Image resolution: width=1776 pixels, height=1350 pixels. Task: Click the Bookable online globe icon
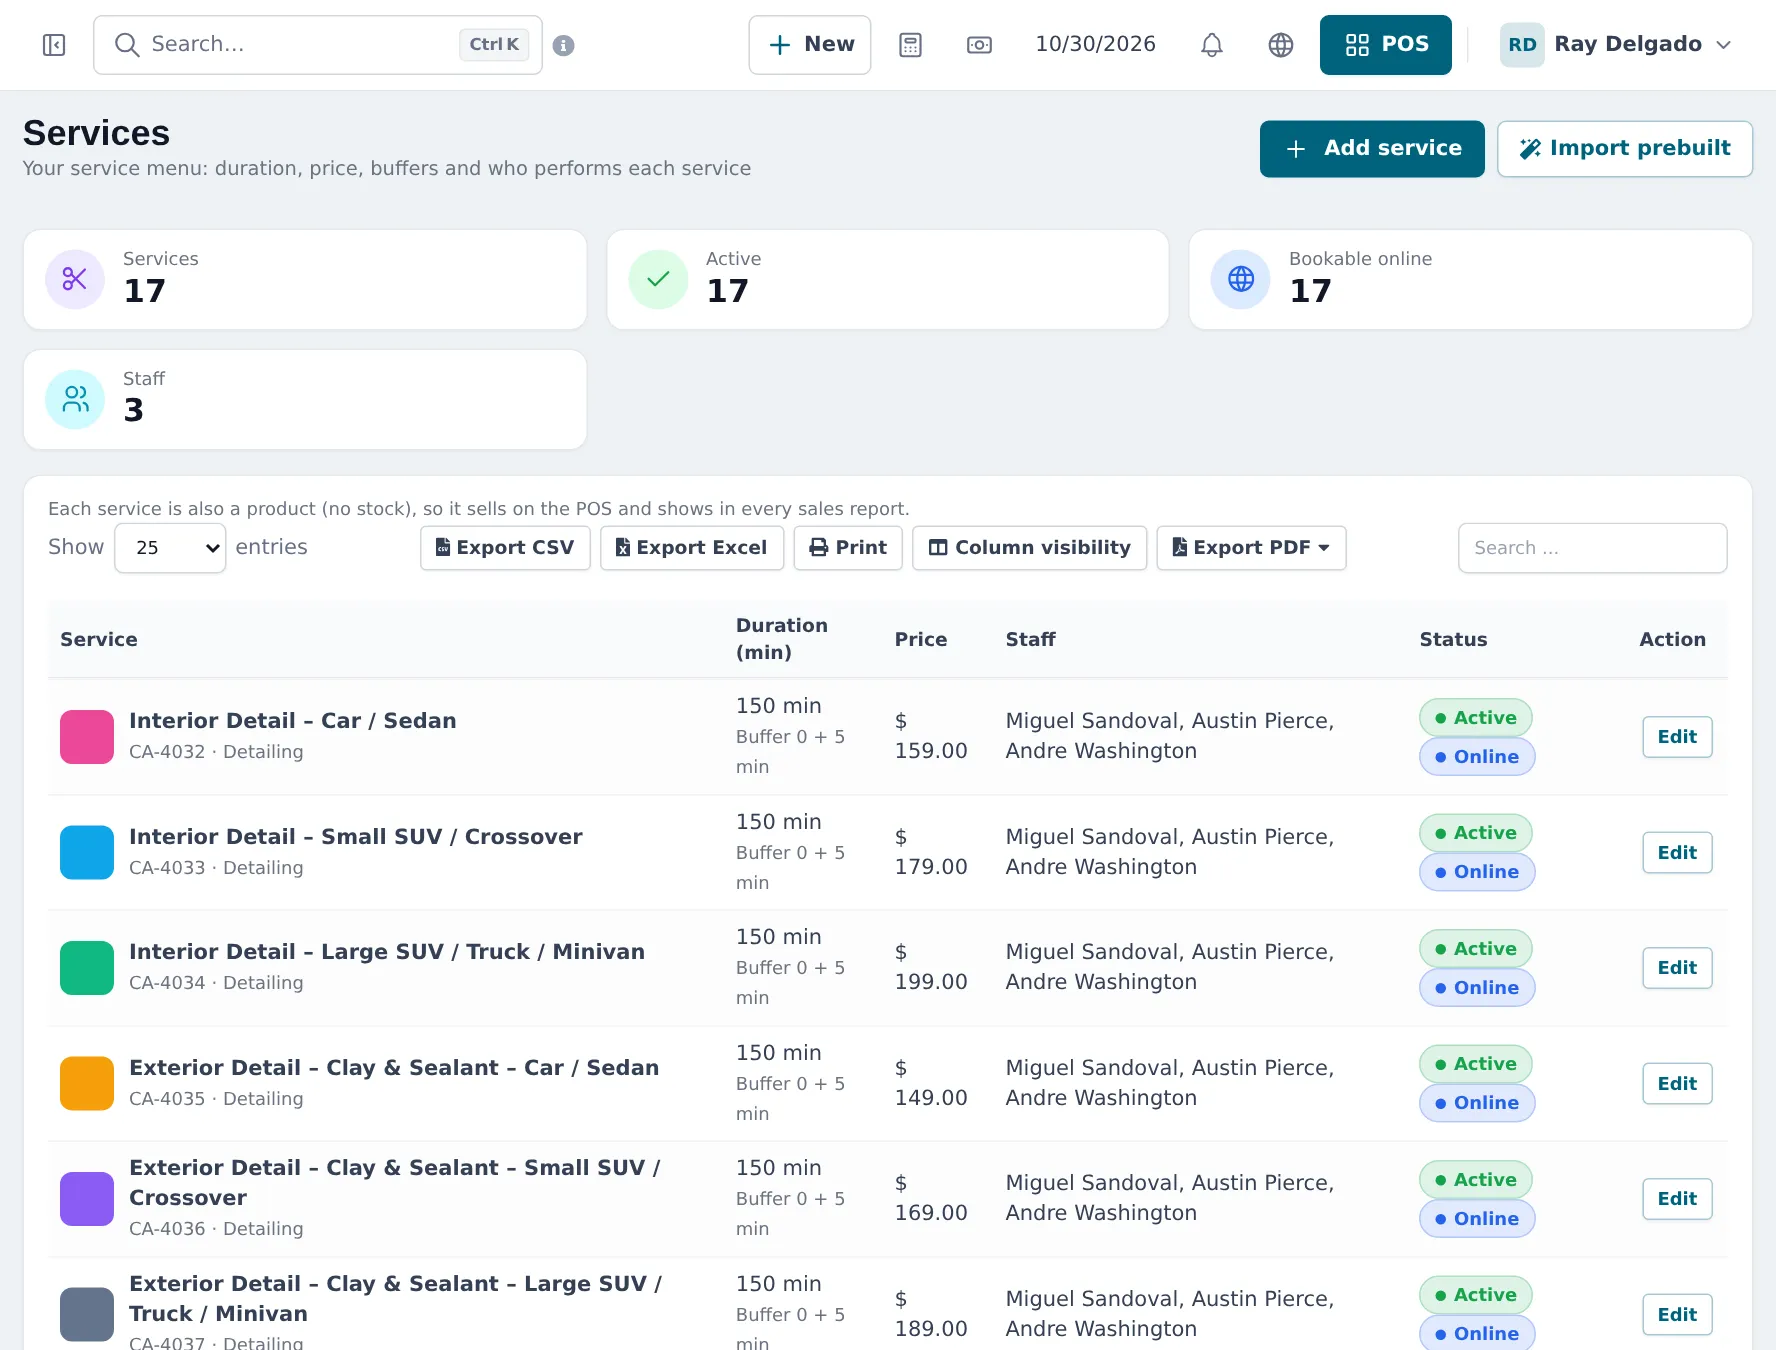pyautogui.click(x=1241, y=279)
